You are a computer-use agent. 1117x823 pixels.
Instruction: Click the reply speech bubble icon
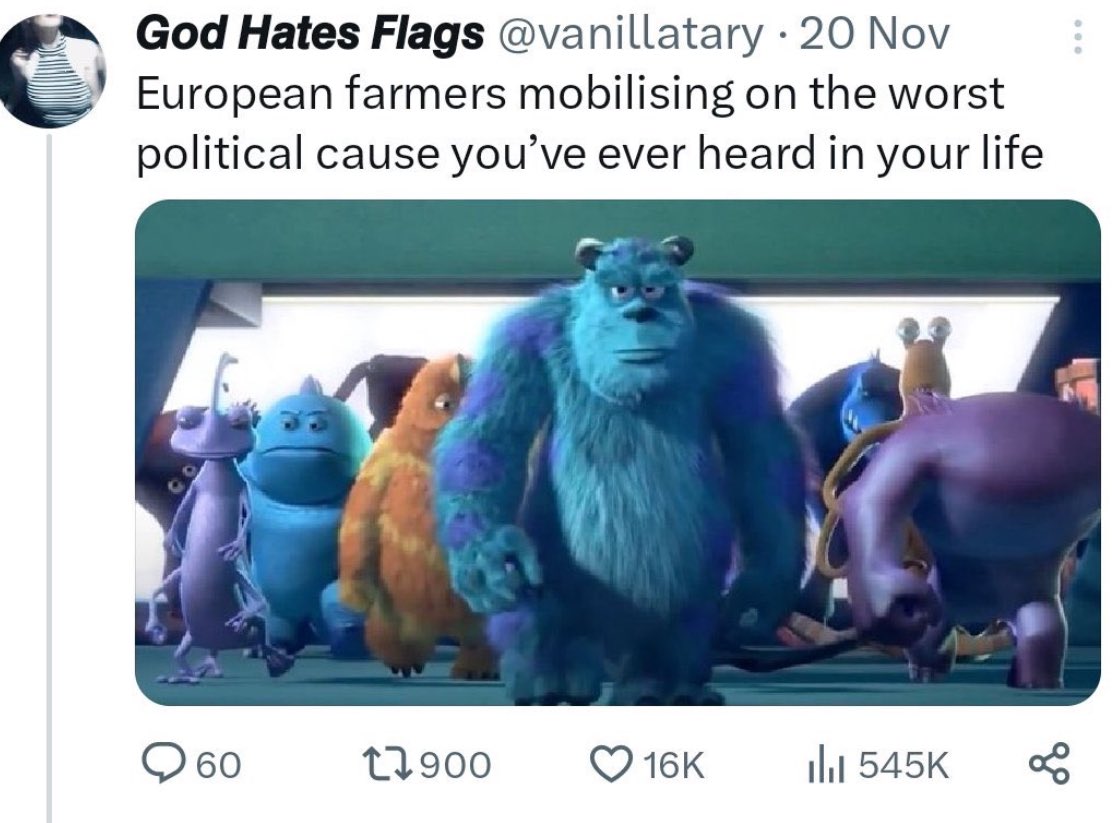163,764
